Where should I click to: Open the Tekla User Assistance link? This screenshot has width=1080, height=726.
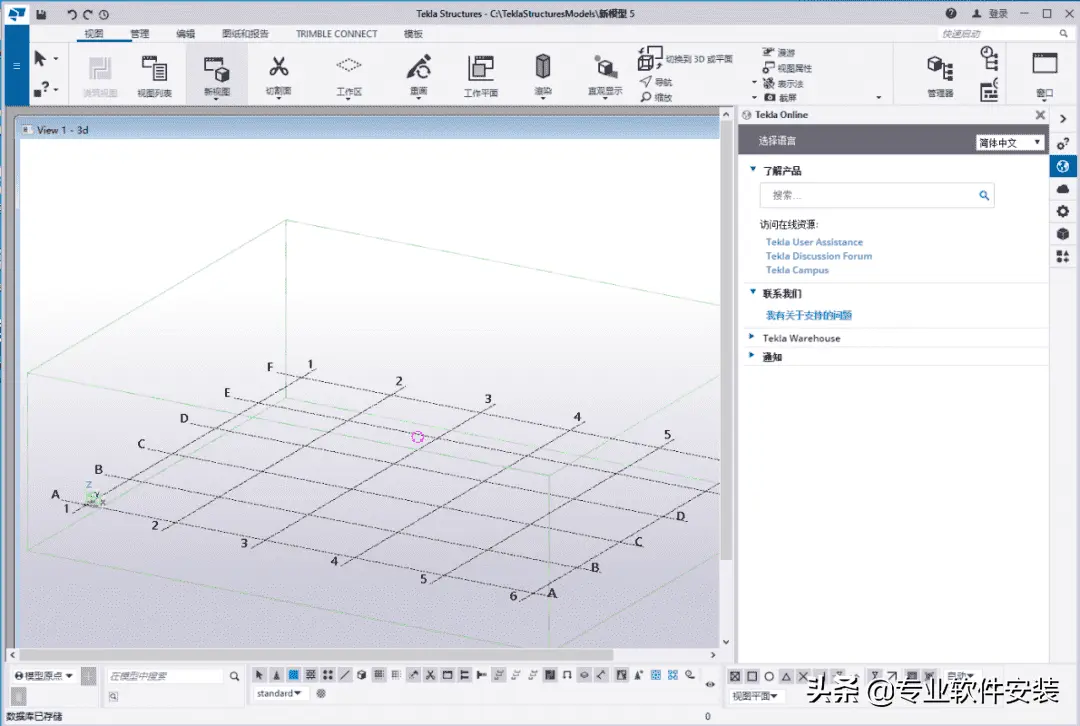[814, 242]
